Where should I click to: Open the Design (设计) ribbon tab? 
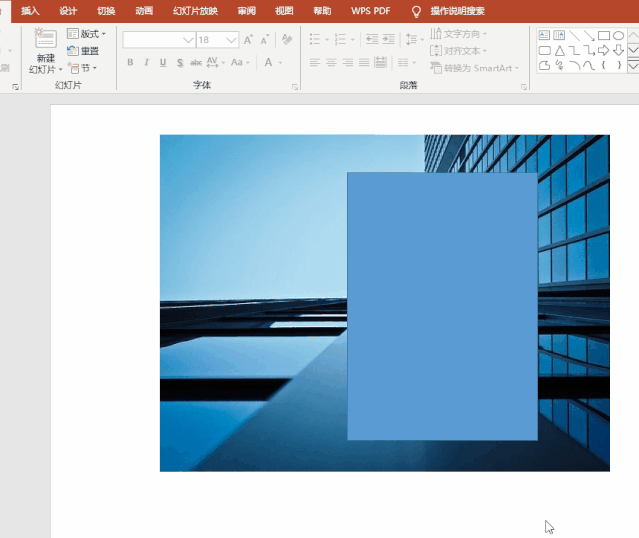tap(68, 11)
